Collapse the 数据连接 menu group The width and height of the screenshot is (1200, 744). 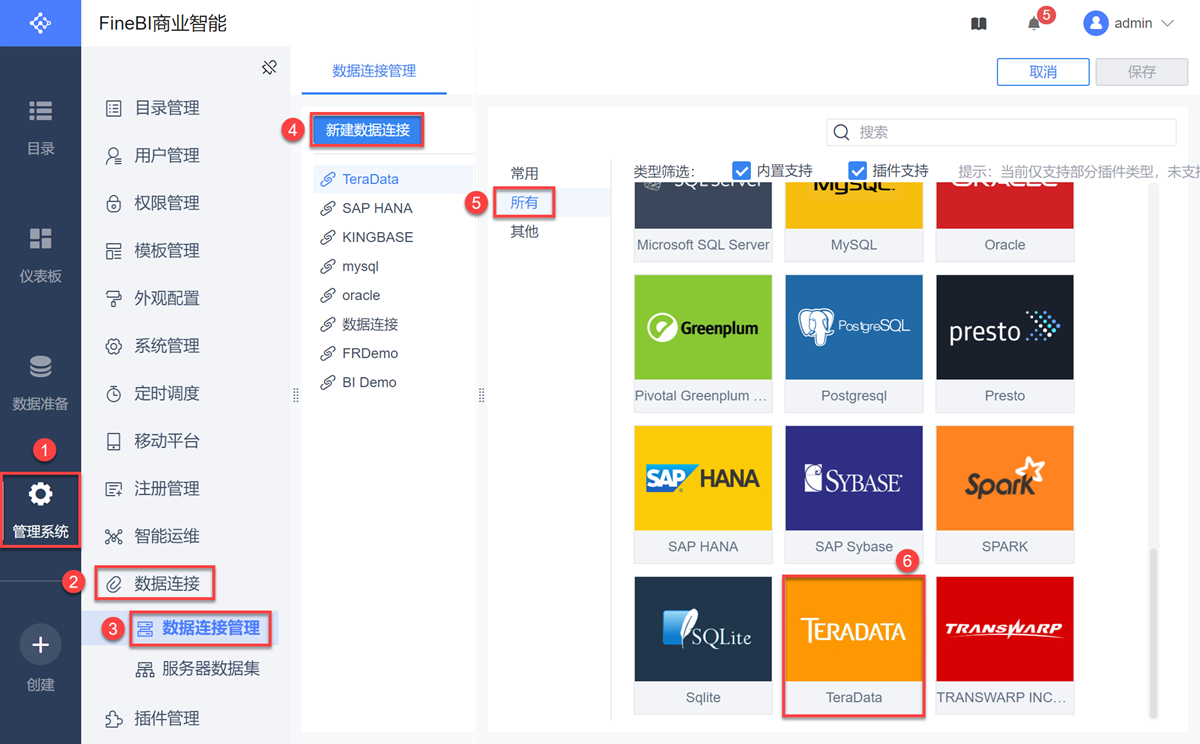click(155, 583)
